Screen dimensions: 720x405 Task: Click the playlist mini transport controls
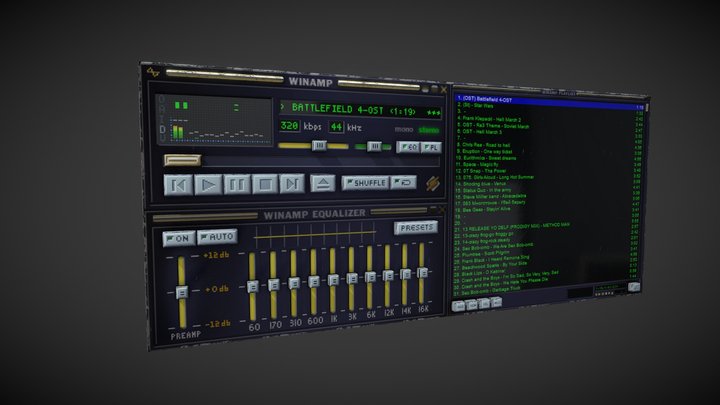(x=604, y=293)
